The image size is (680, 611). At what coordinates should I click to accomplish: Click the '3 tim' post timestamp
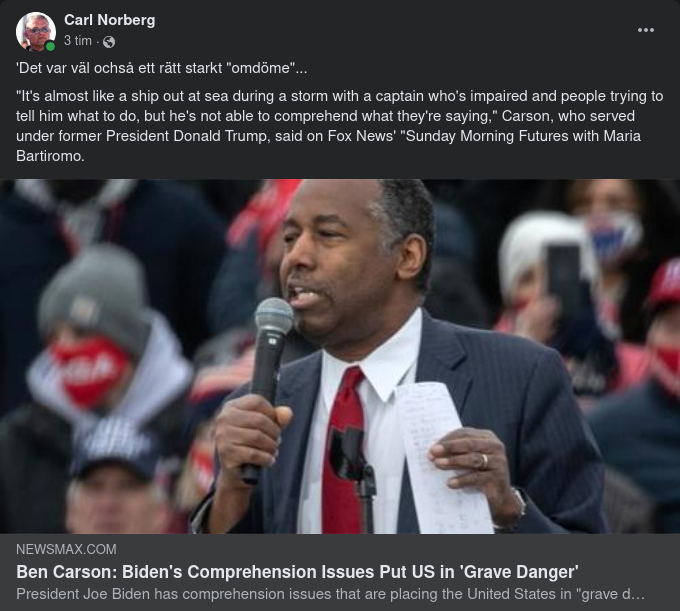(x=78, y=41)
